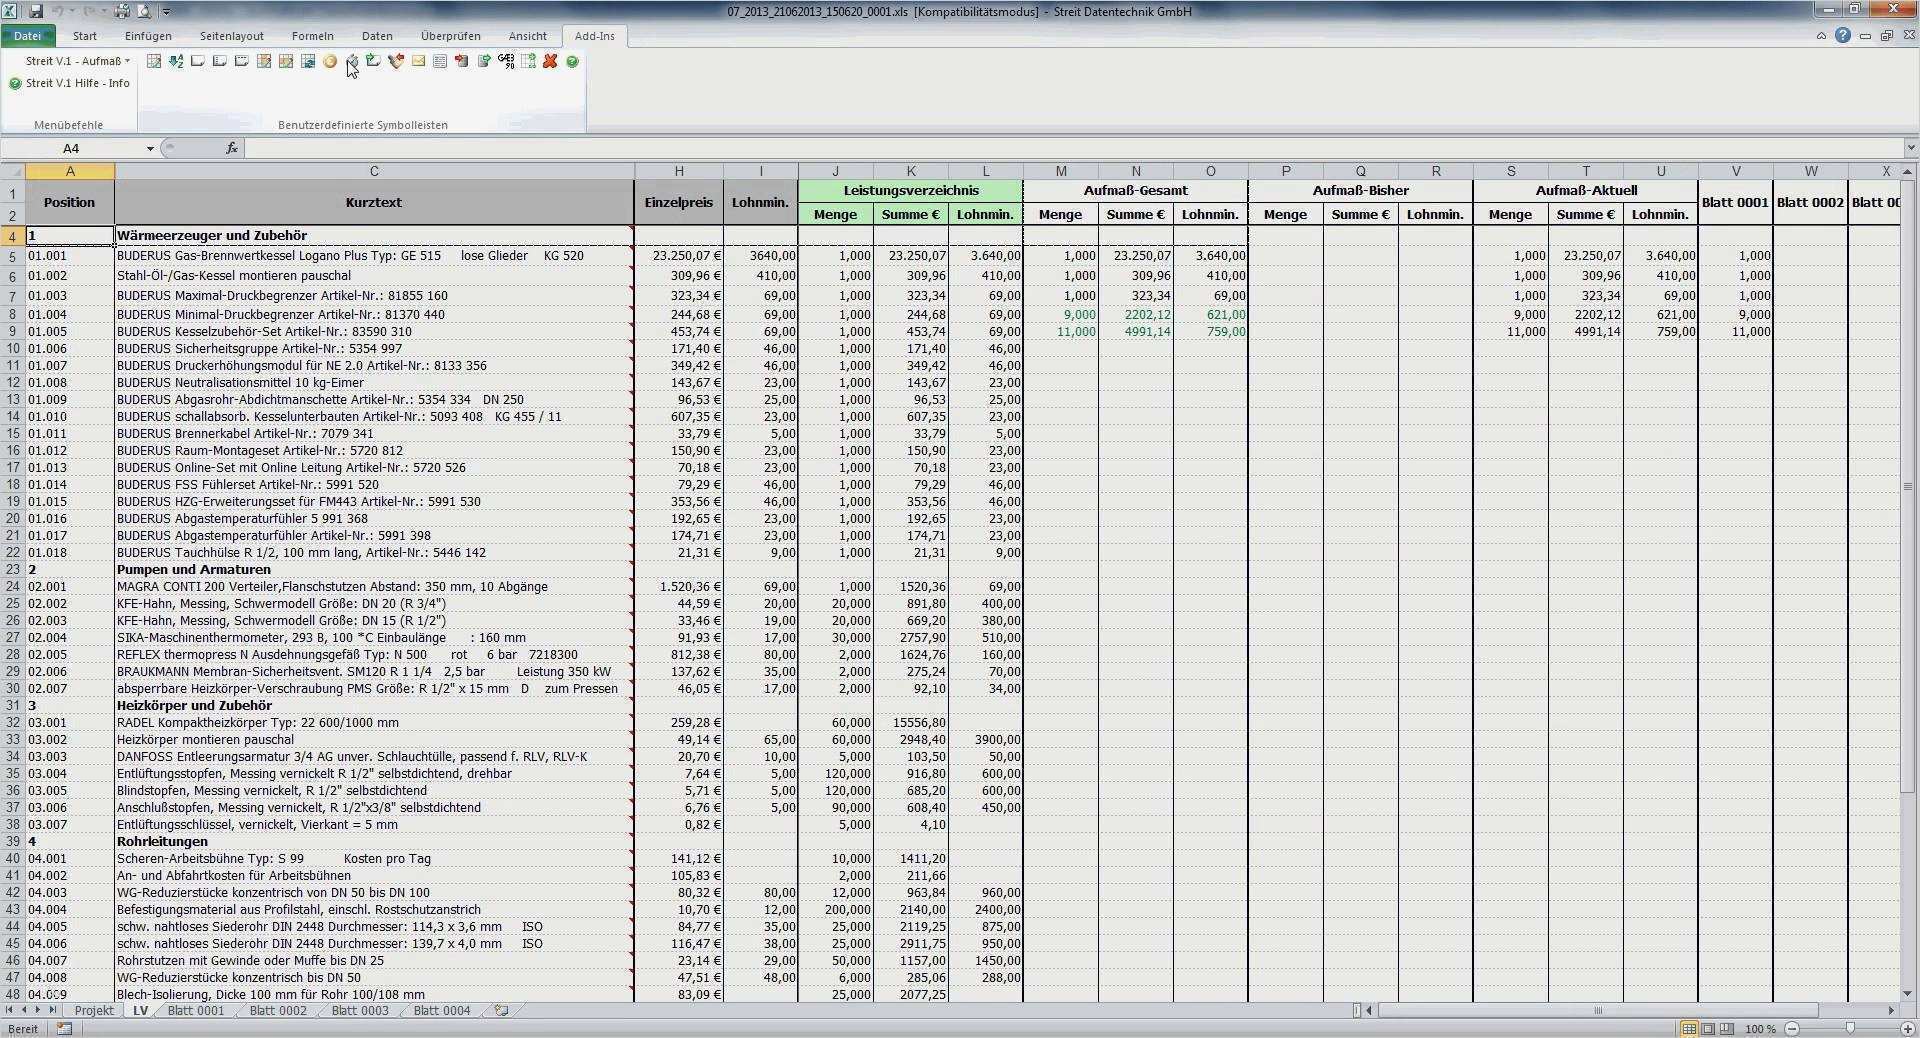Switch to the Formeln ribbon tab
This screenshot has width=1920, height=1038.
[x=313, y=36]
